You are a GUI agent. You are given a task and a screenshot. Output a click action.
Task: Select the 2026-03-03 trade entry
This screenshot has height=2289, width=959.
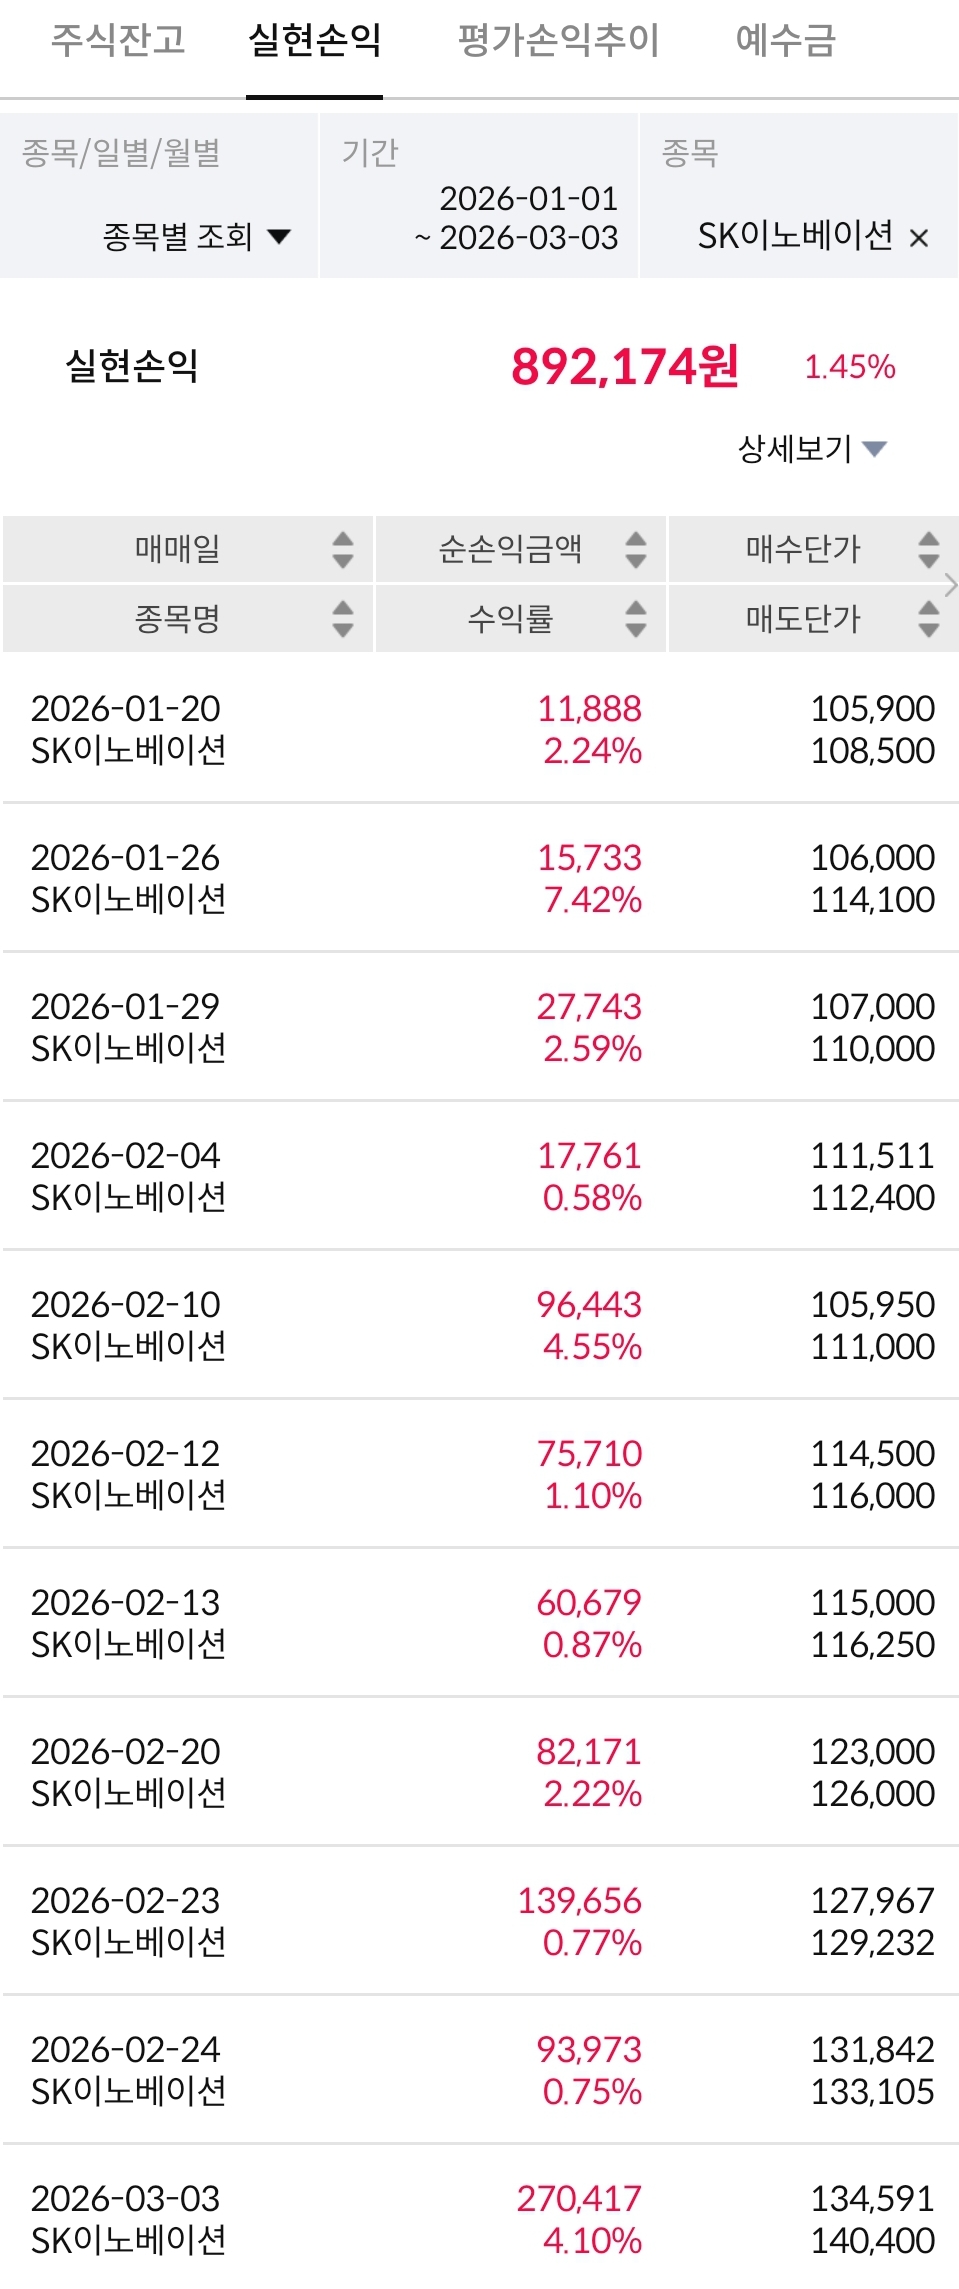click(x=480, y=2218)
